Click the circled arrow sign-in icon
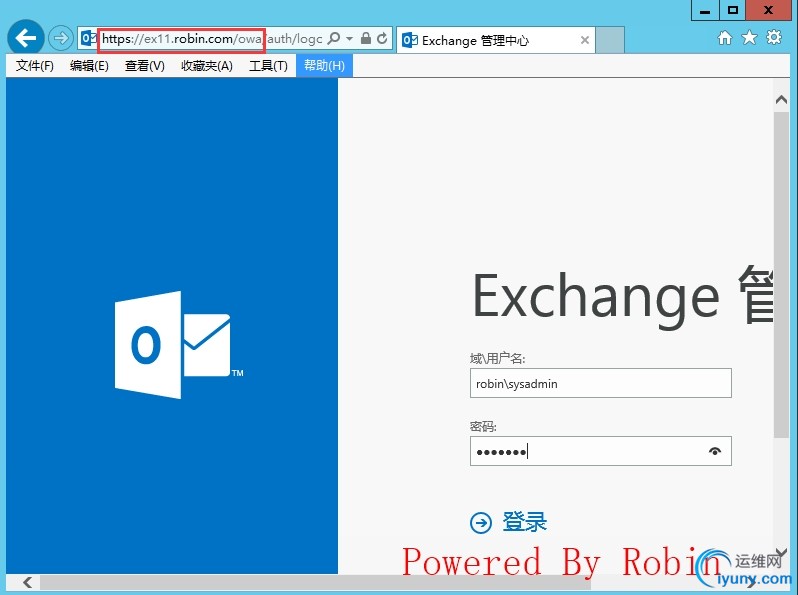Viewport: 798px width, 595px height. [x=481, y=523]
